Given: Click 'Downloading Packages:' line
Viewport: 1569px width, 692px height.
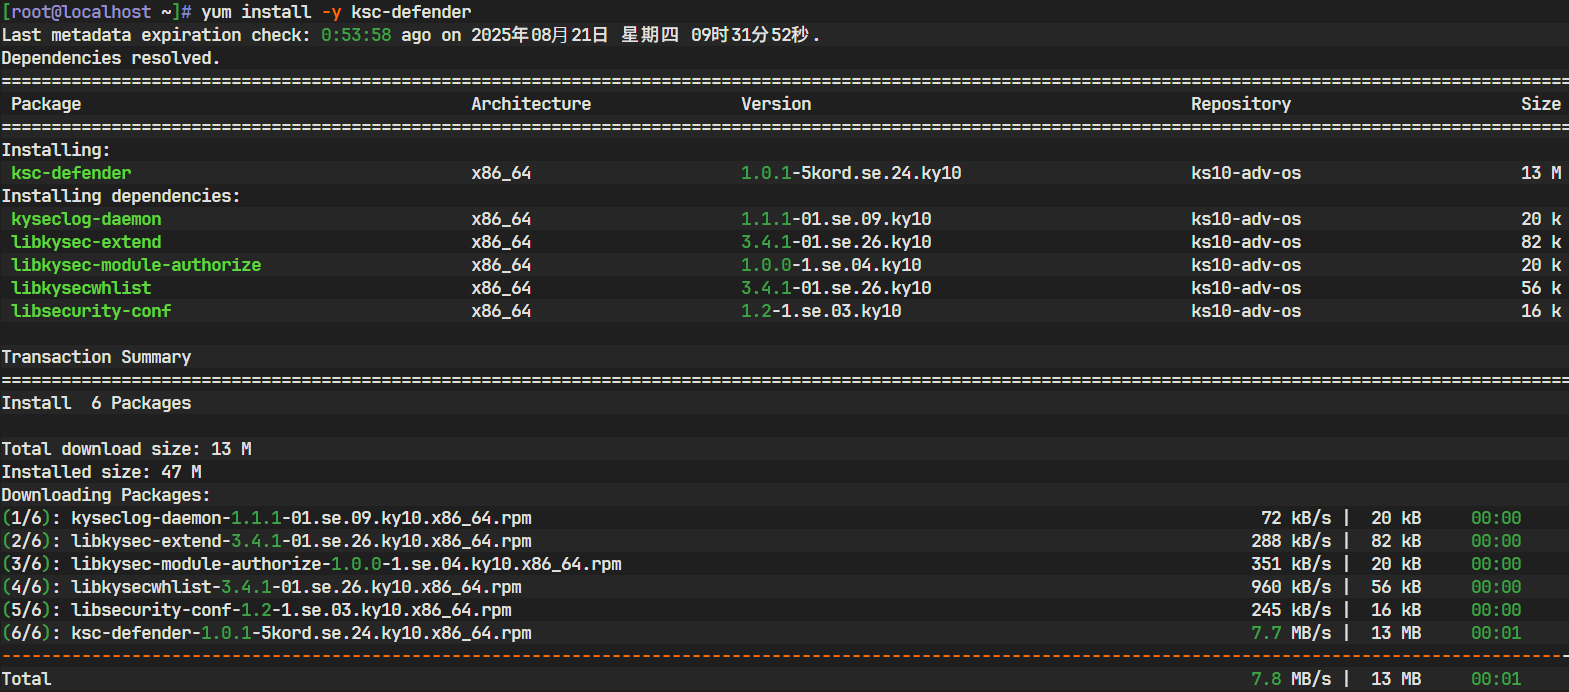Looking at the screenshot, I should (x=106, y=495).
